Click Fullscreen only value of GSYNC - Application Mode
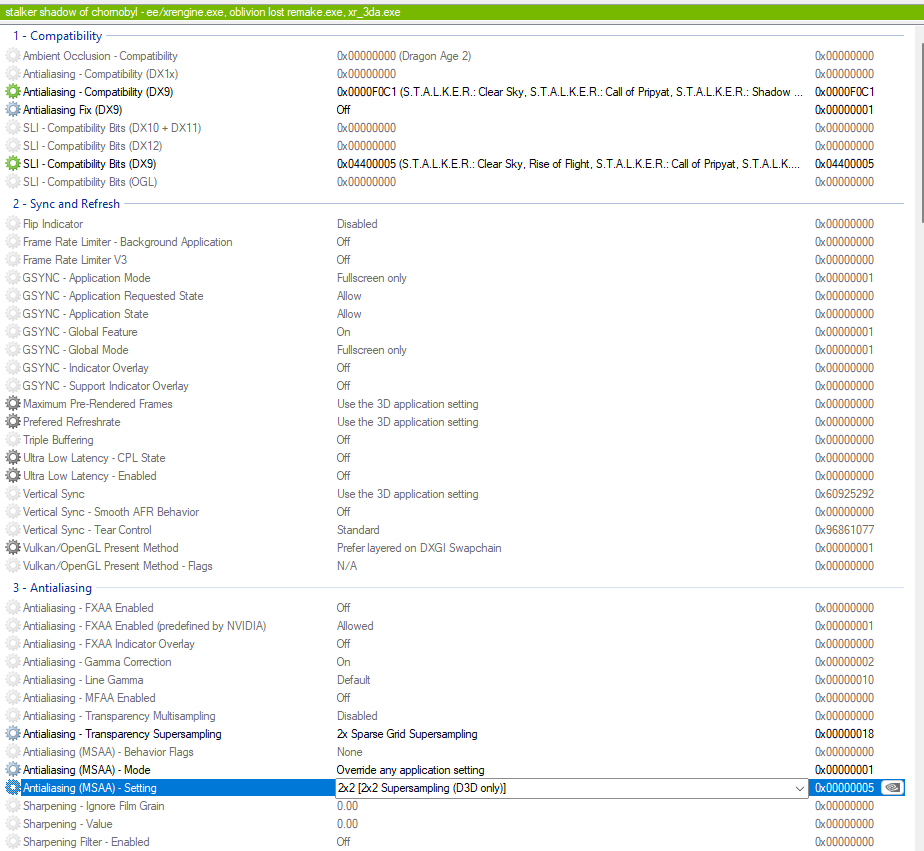 372,278
